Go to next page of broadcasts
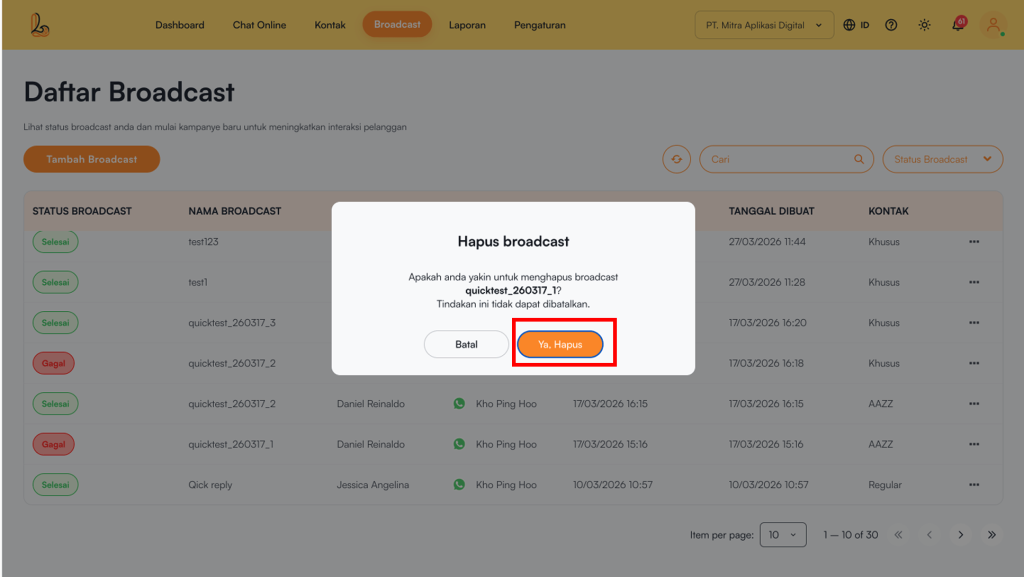This screenshot has width=1024, height=577. [x=960, y=535]
